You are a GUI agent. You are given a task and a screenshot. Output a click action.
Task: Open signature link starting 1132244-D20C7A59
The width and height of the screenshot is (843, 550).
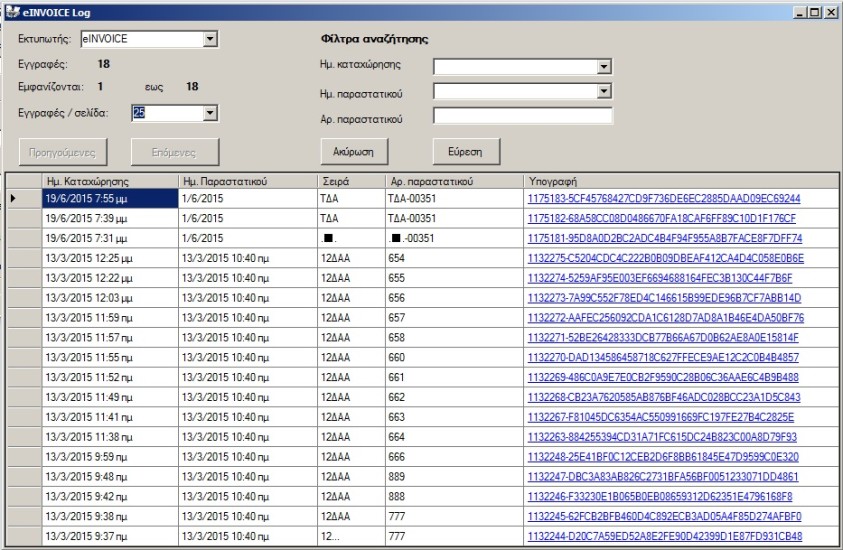[665, 537]
